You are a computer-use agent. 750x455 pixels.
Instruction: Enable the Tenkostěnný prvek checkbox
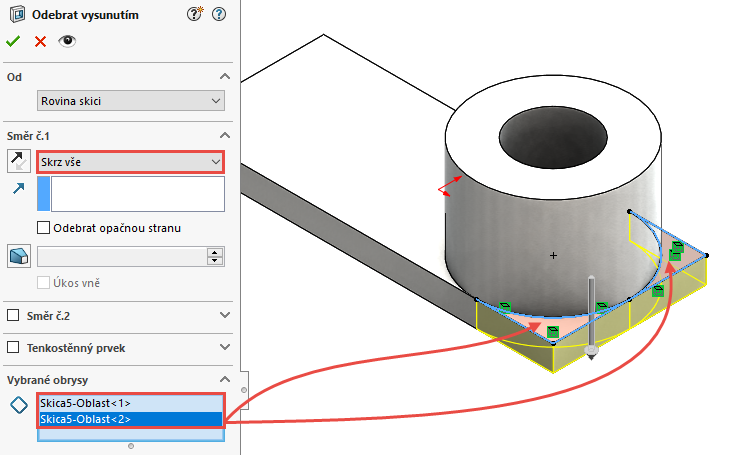coord(13,347)
